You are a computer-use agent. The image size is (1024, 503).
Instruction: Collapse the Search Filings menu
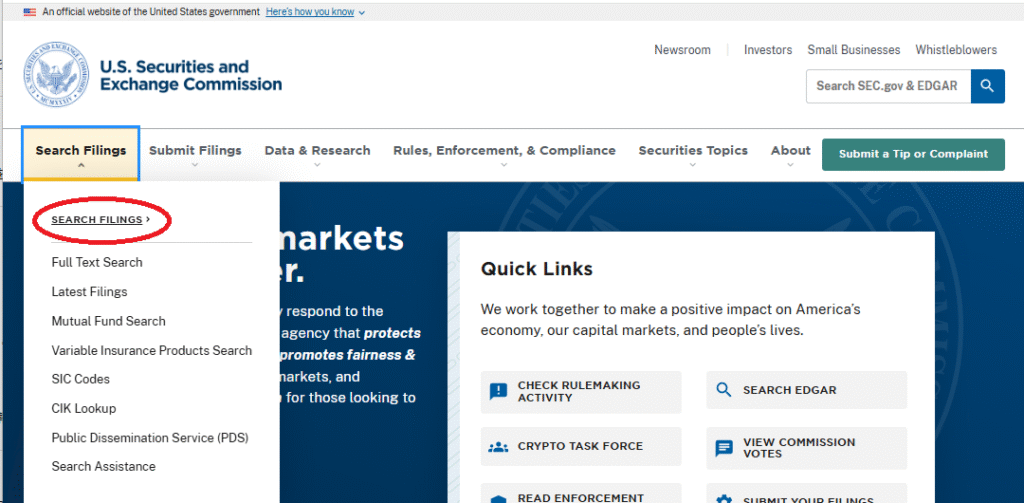click(81, 154)
